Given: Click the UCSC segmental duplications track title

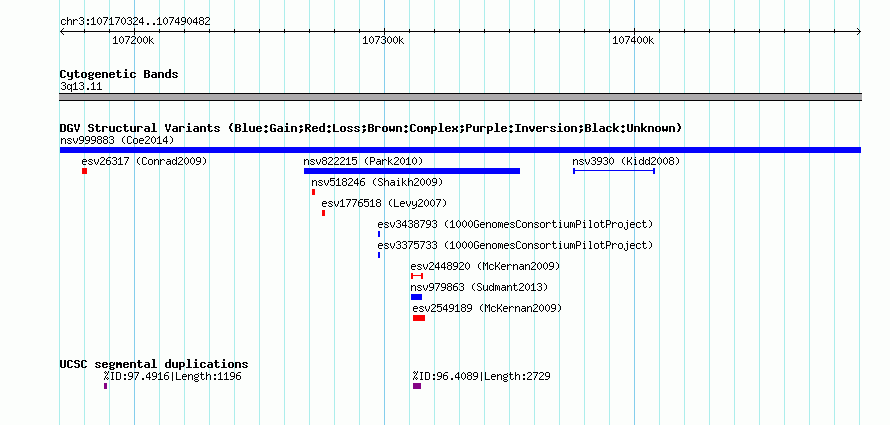Looking at the screenshot, I should pyautogui.click(x=154, y=364).
